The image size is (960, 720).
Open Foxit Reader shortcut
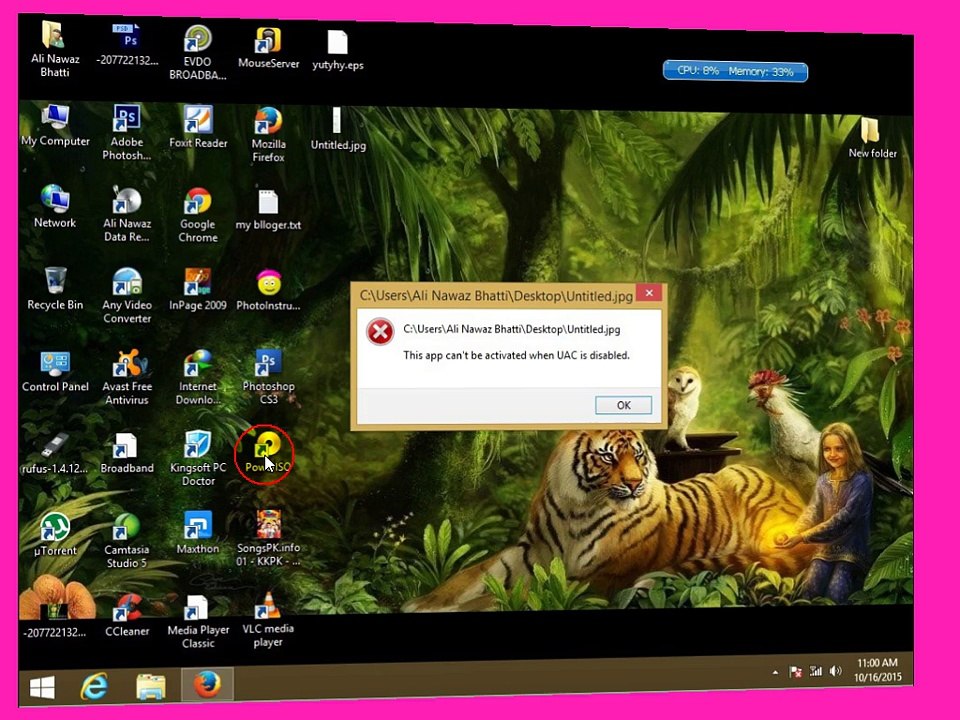point(198,127)
